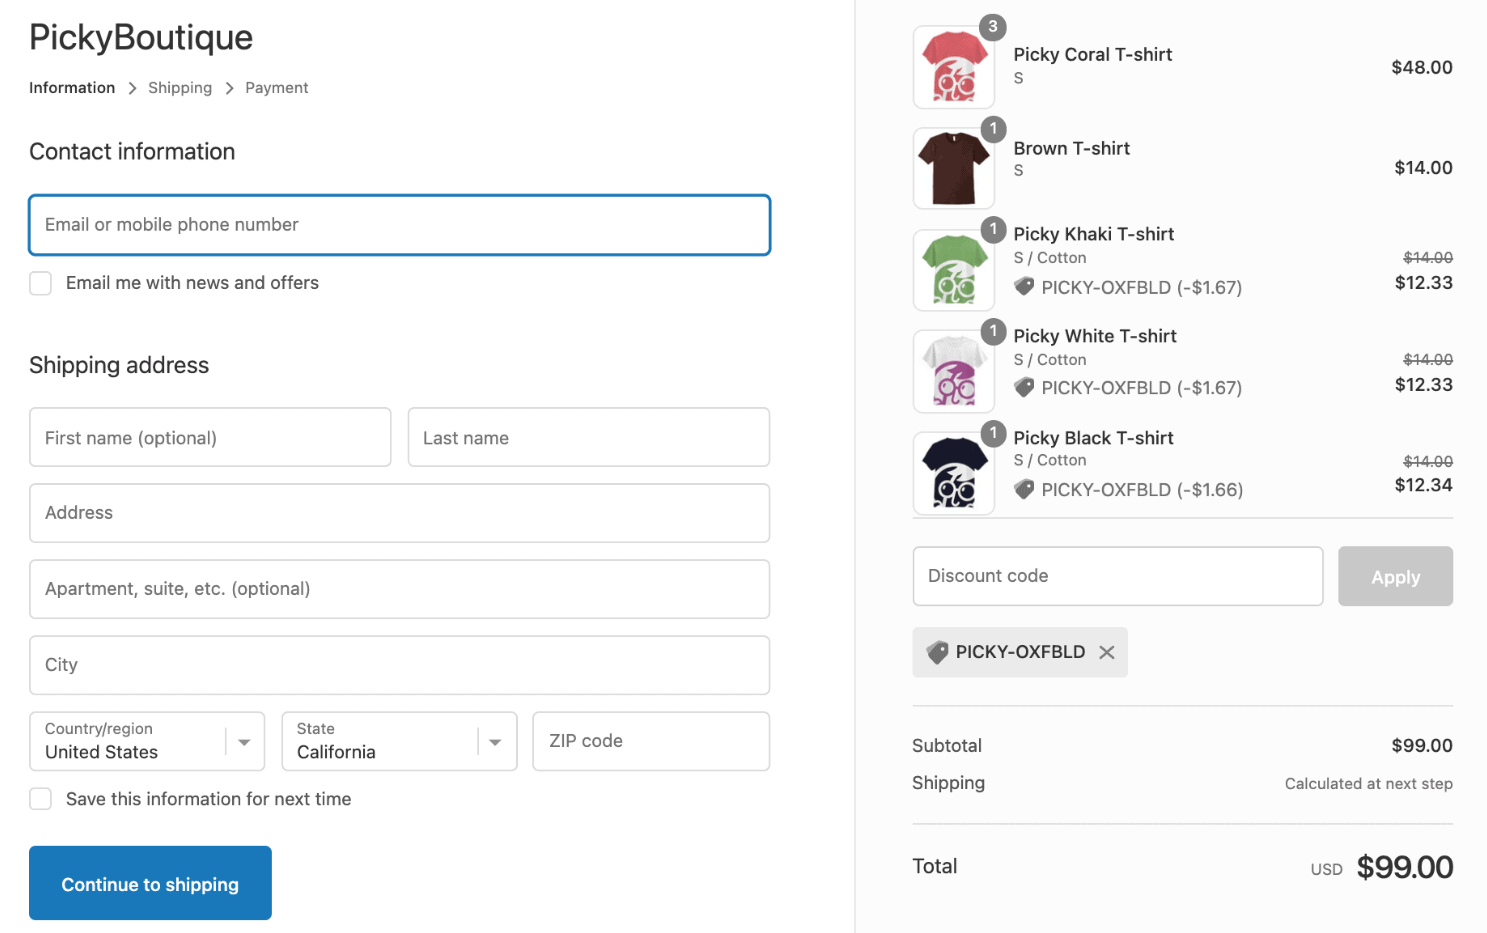
Task: Click the State dropdown chevron arrow
Action: [x=495, y=741]
